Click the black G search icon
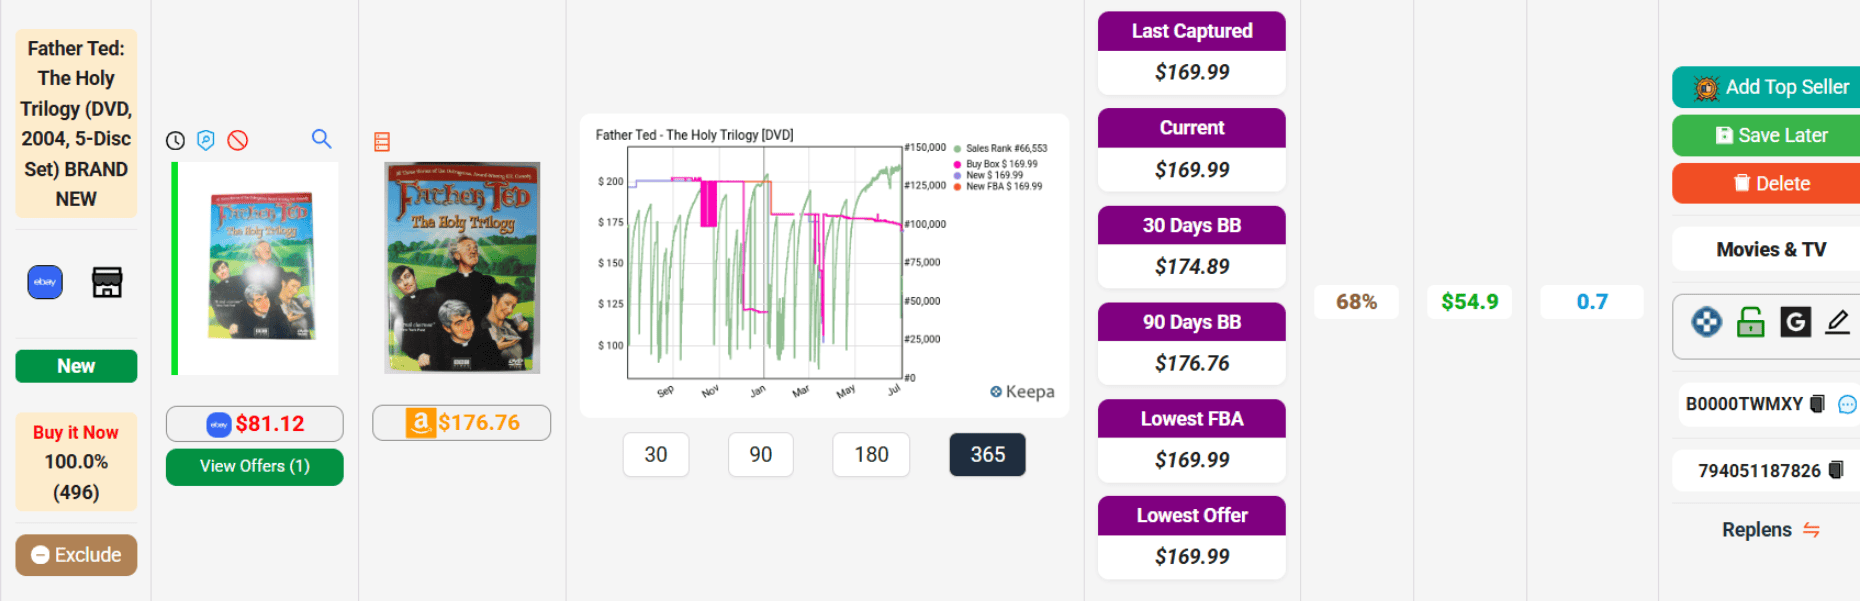The width and height of the screenshot is (1862, 601). pos(1796,322)
